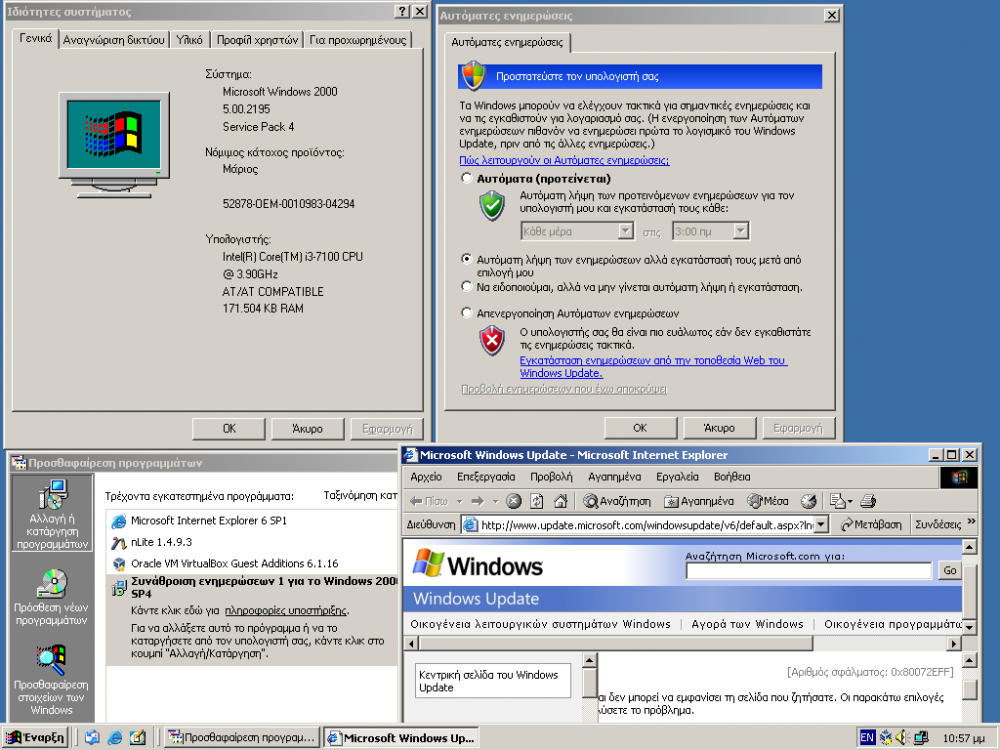Click 'Πώς λειτουργούν οι Αυτόματες ενημερώσεις' link
The width and height of the screenshot is (1000, 750).
[x=564, y=160]
